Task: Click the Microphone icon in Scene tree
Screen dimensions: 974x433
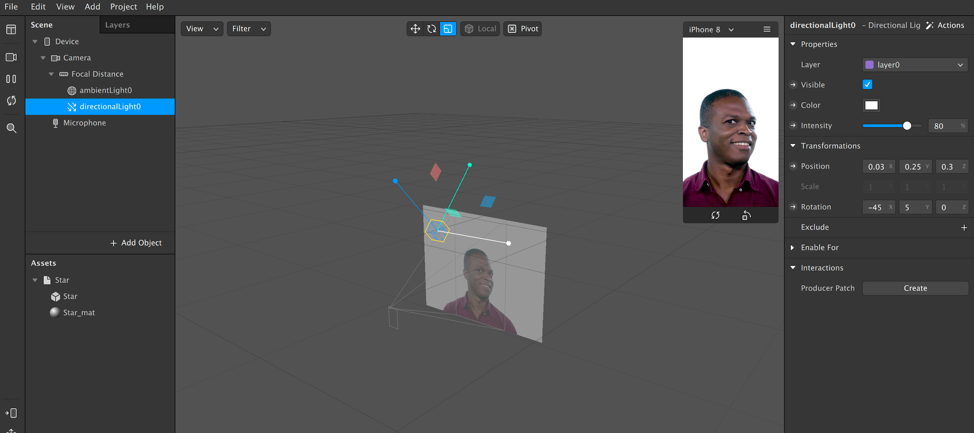Action: coord(55,123)
